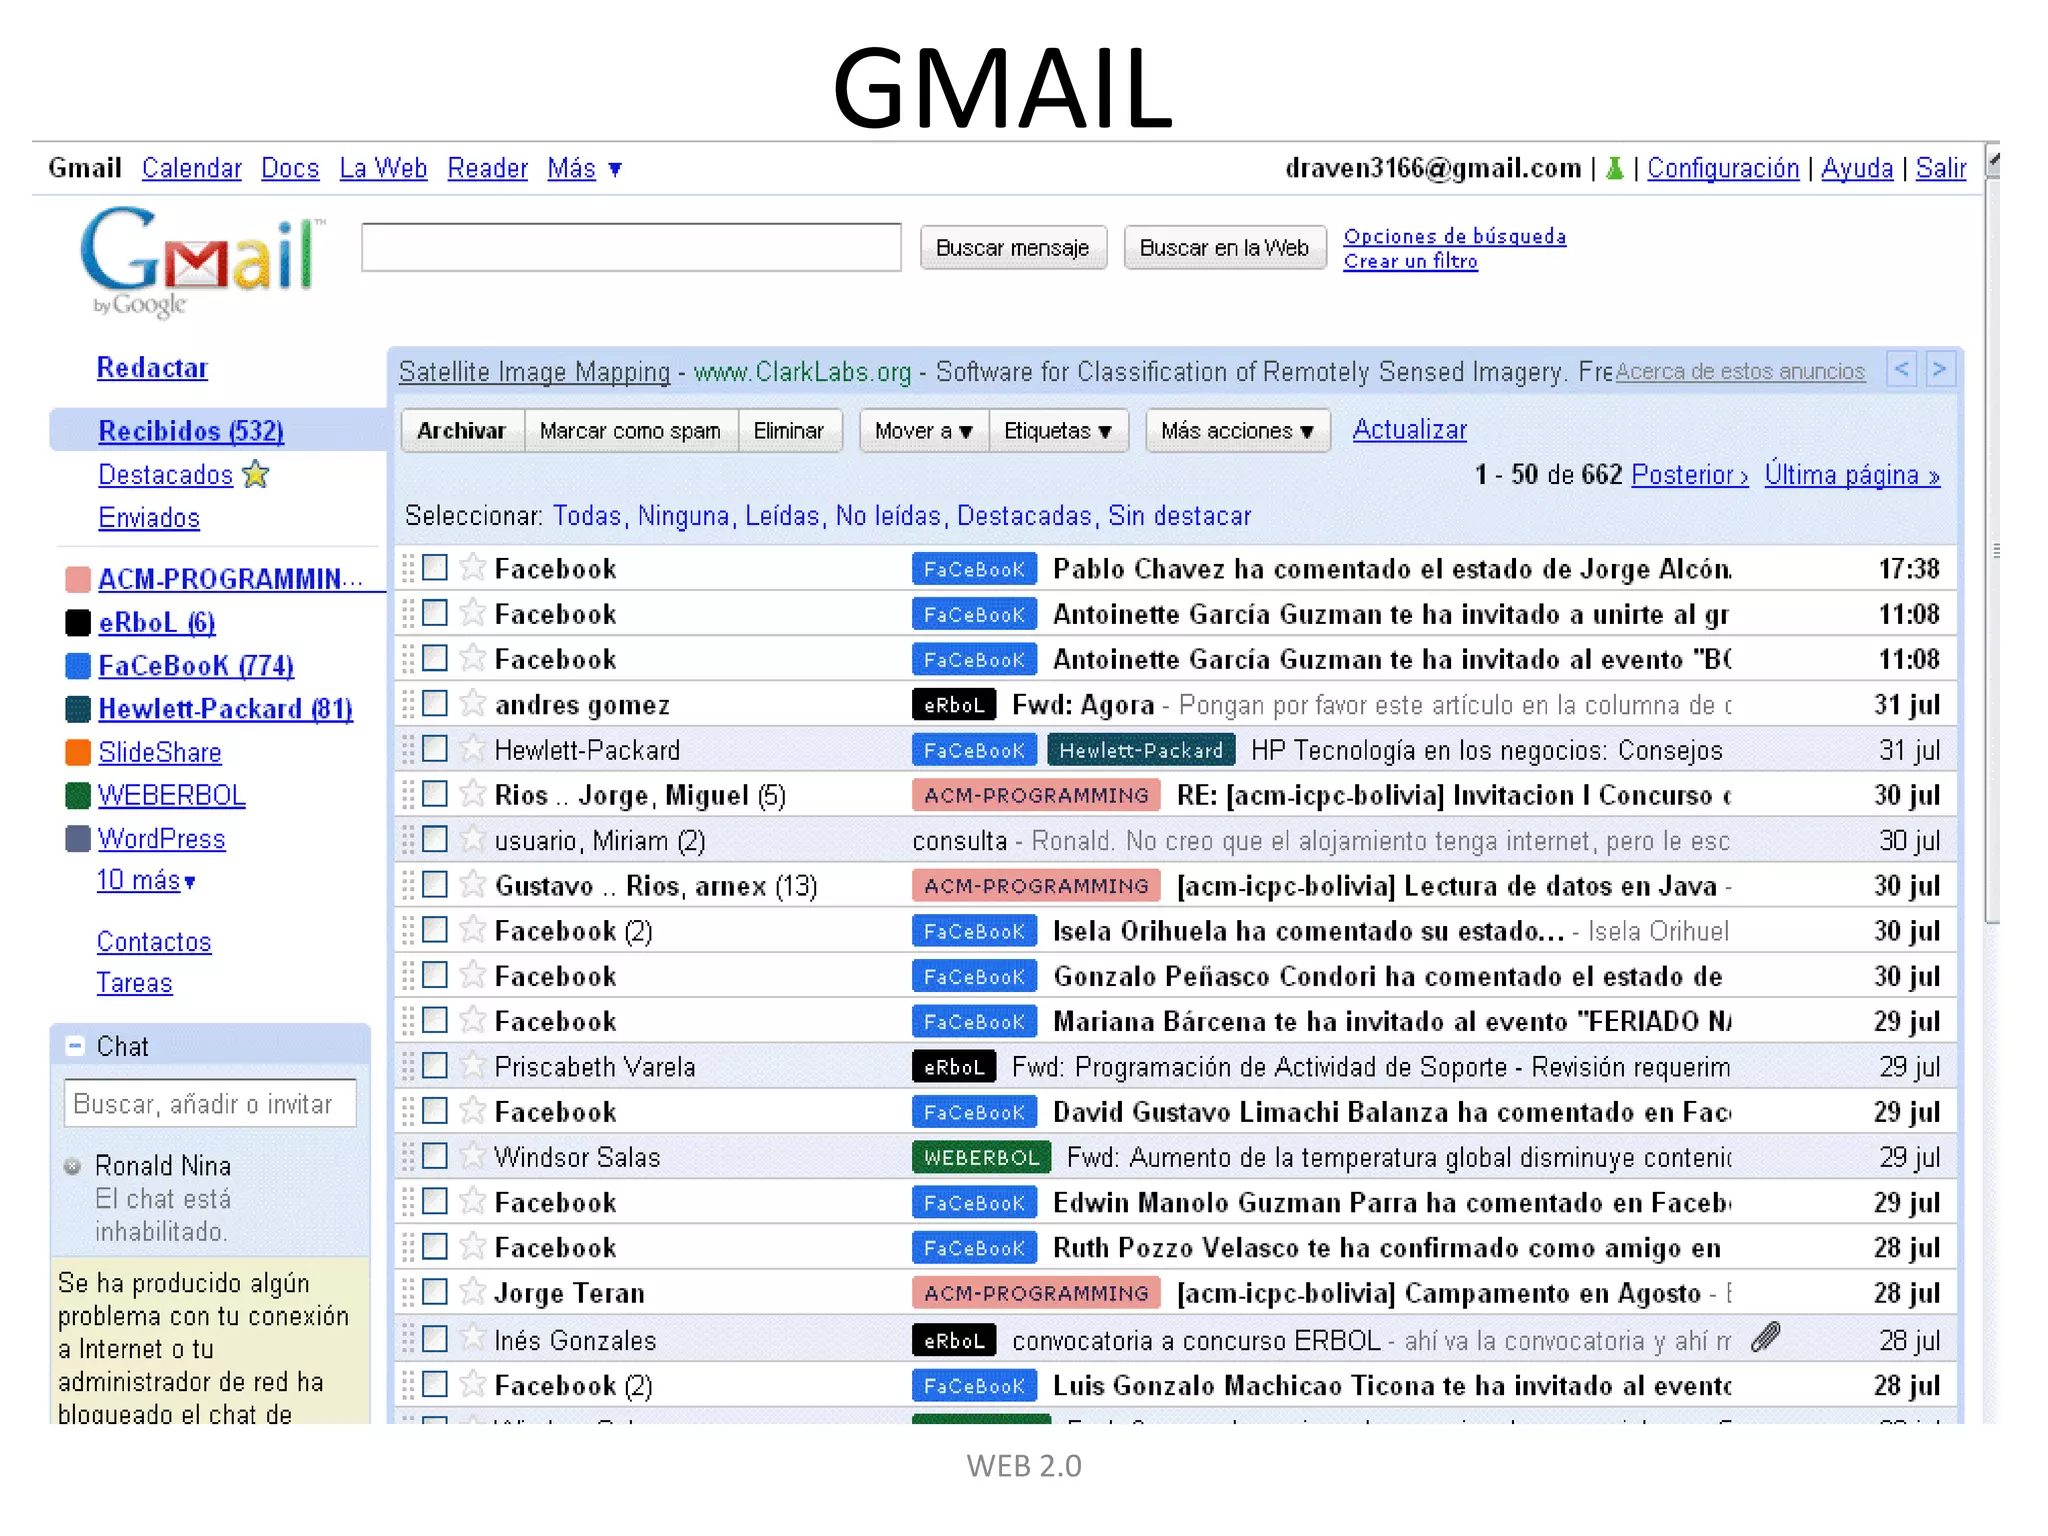Select the andres gomez email checkbox
Screen dimensions: 2048x1536
click(x=435, y=704)
